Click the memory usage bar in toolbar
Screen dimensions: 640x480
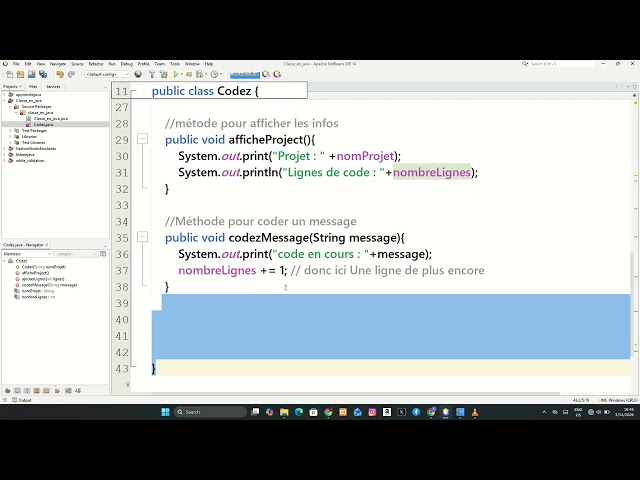(x=245, y=74)
